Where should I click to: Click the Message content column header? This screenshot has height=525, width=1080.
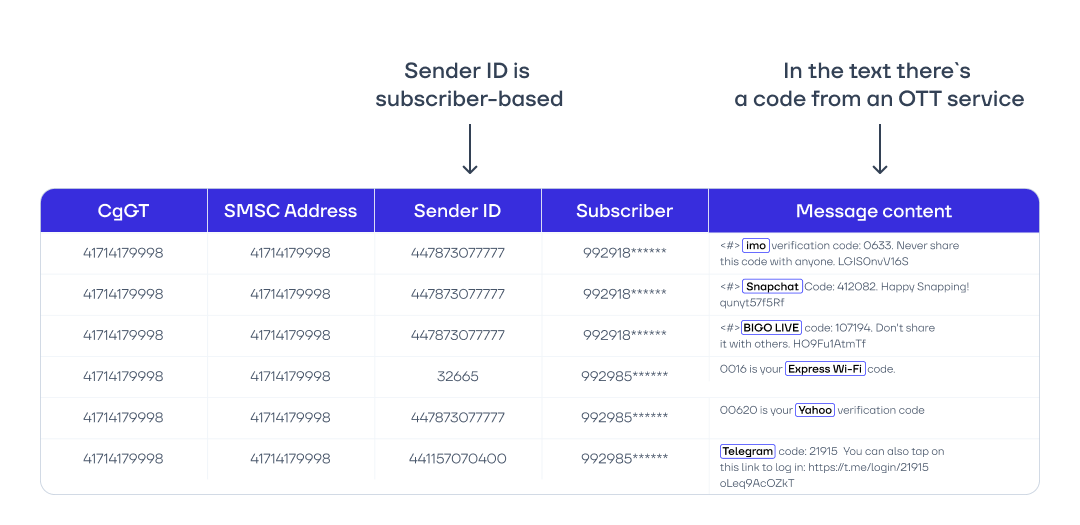click(873, 211)
